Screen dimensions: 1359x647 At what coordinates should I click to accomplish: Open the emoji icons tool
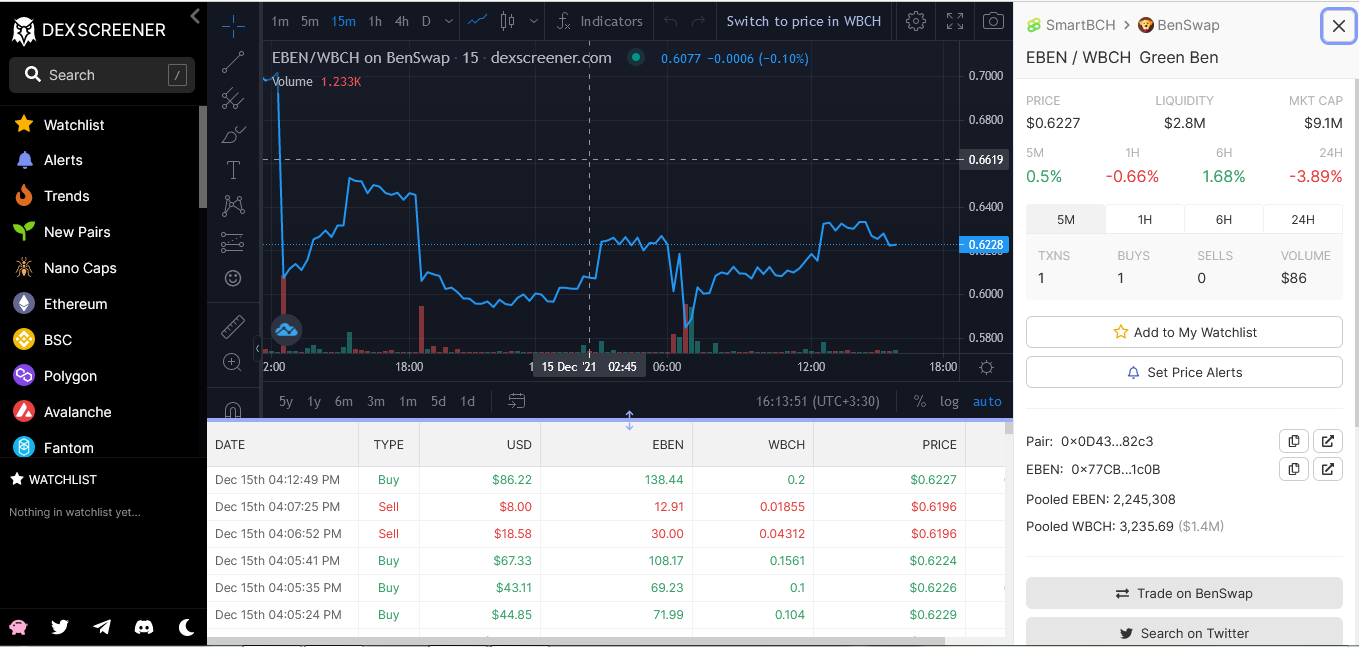point(233,278)
